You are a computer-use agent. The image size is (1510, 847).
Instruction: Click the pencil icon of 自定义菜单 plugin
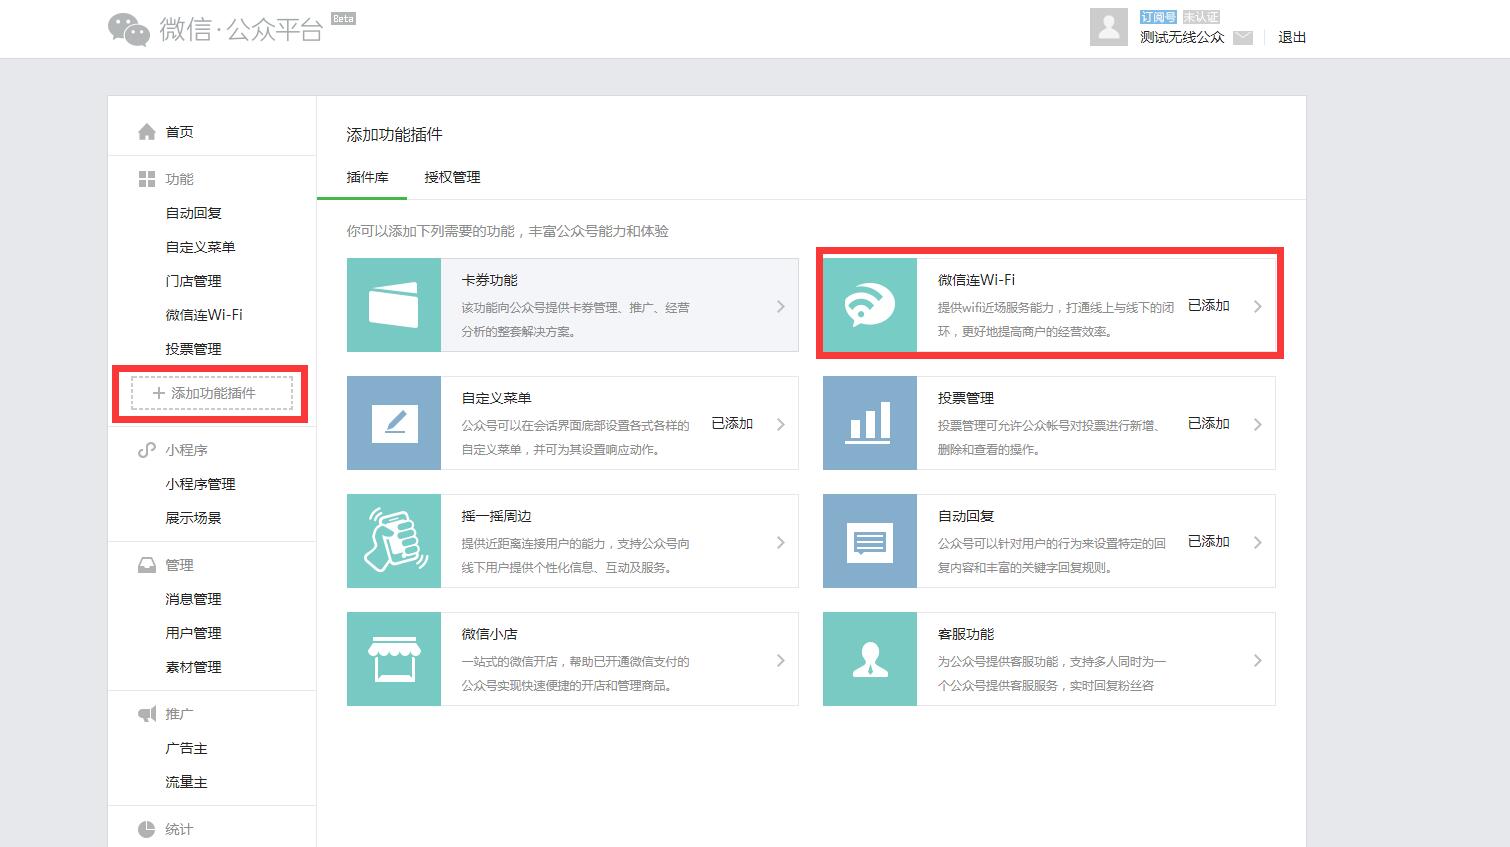tap(394, 423)
